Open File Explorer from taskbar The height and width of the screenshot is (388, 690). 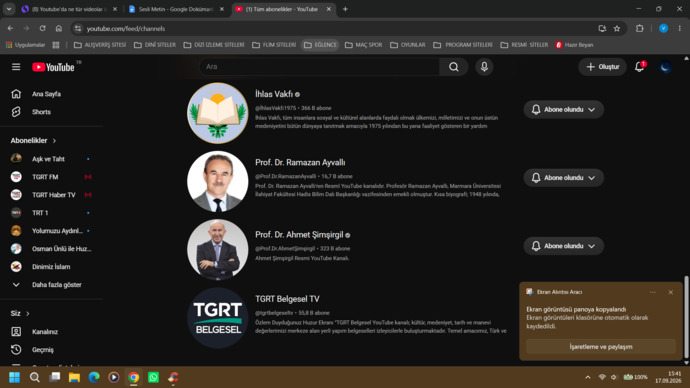(74, 377)
